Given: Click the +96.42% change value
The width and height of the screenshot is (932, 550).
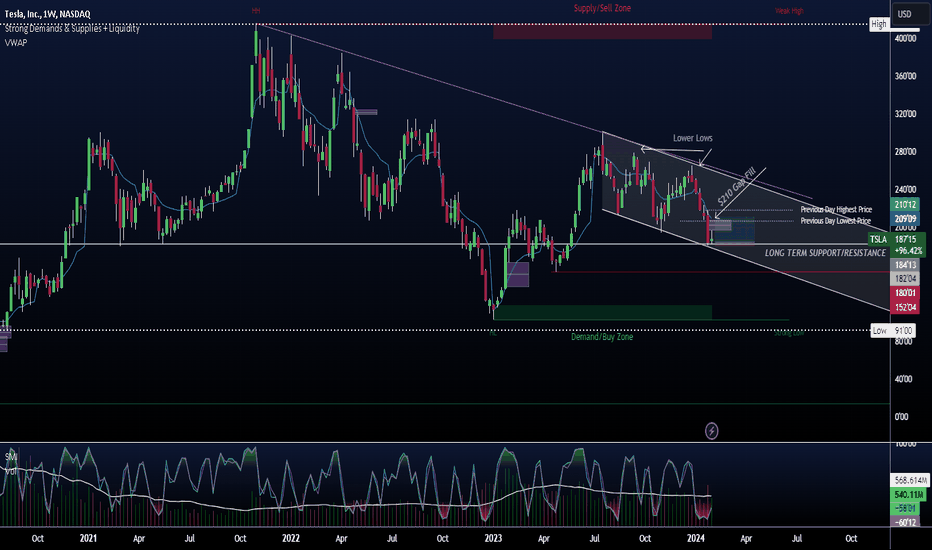Looking at the screenshot, I should pyautogui.click(x=908, y=251).
